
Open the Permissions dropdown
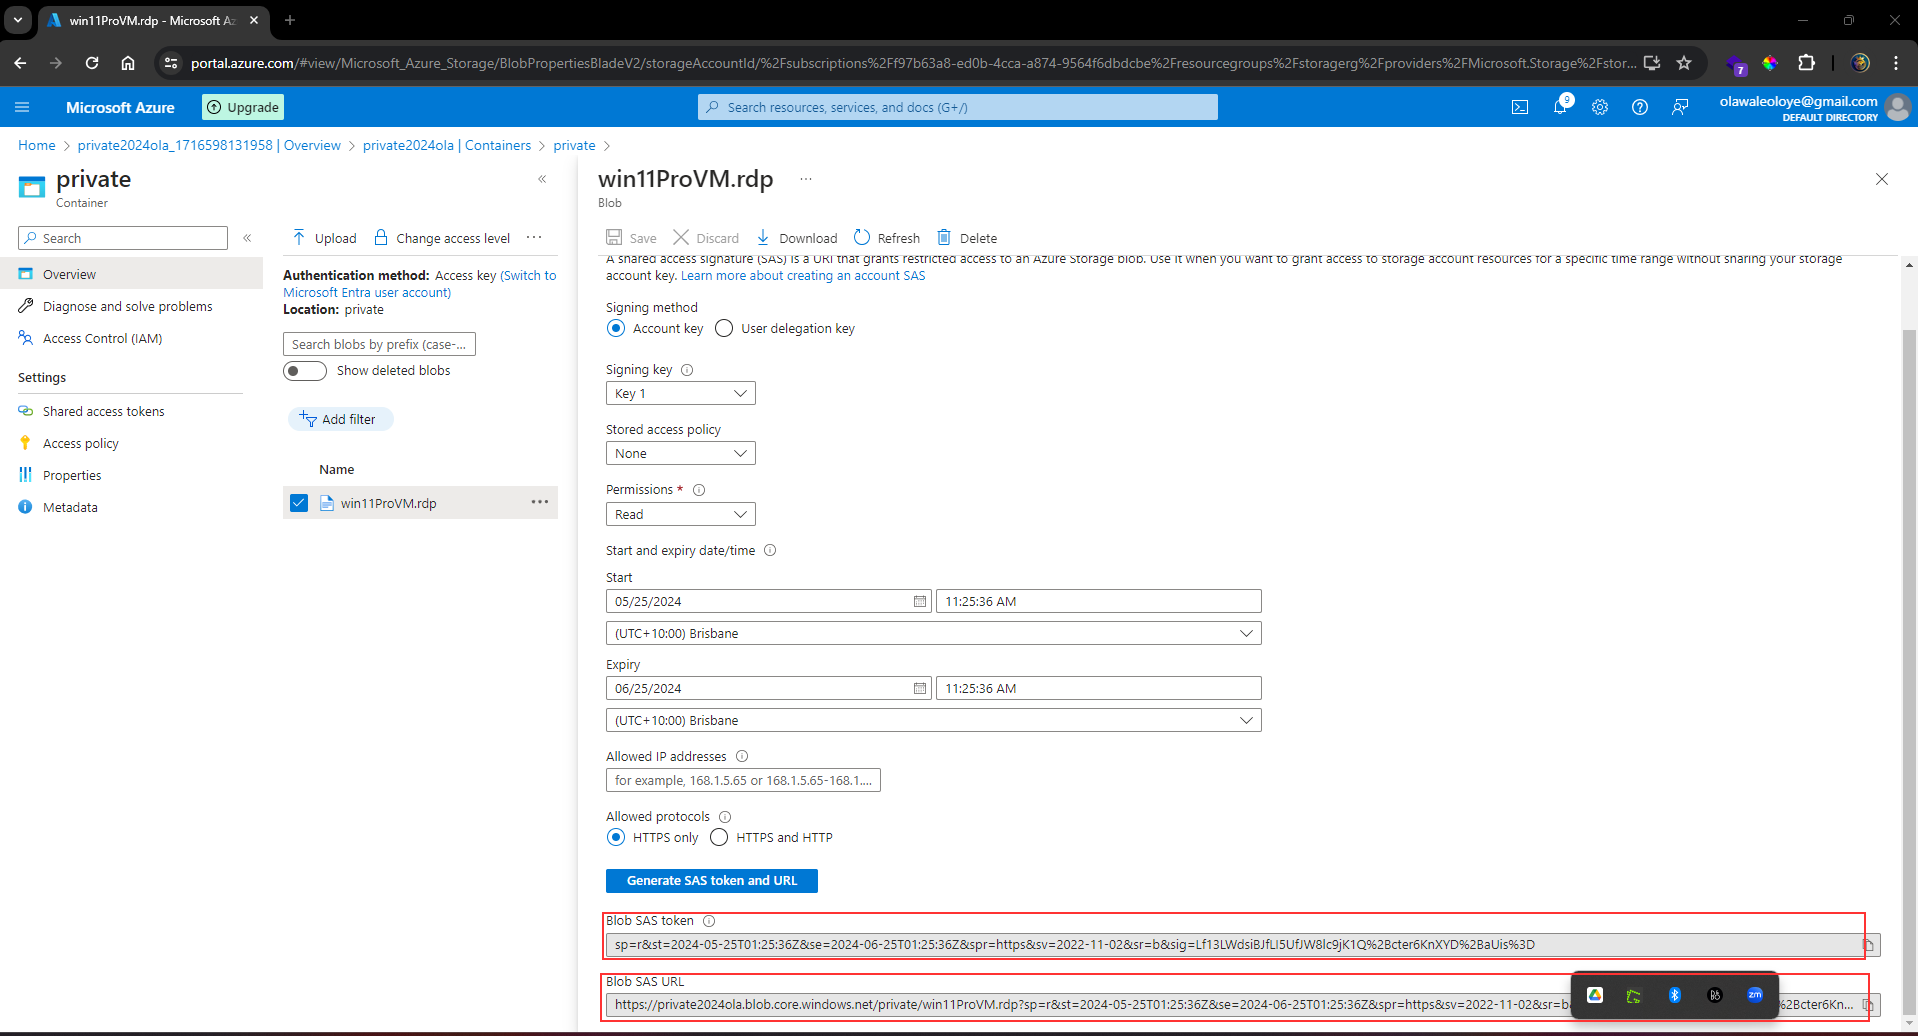click(681, 514)
